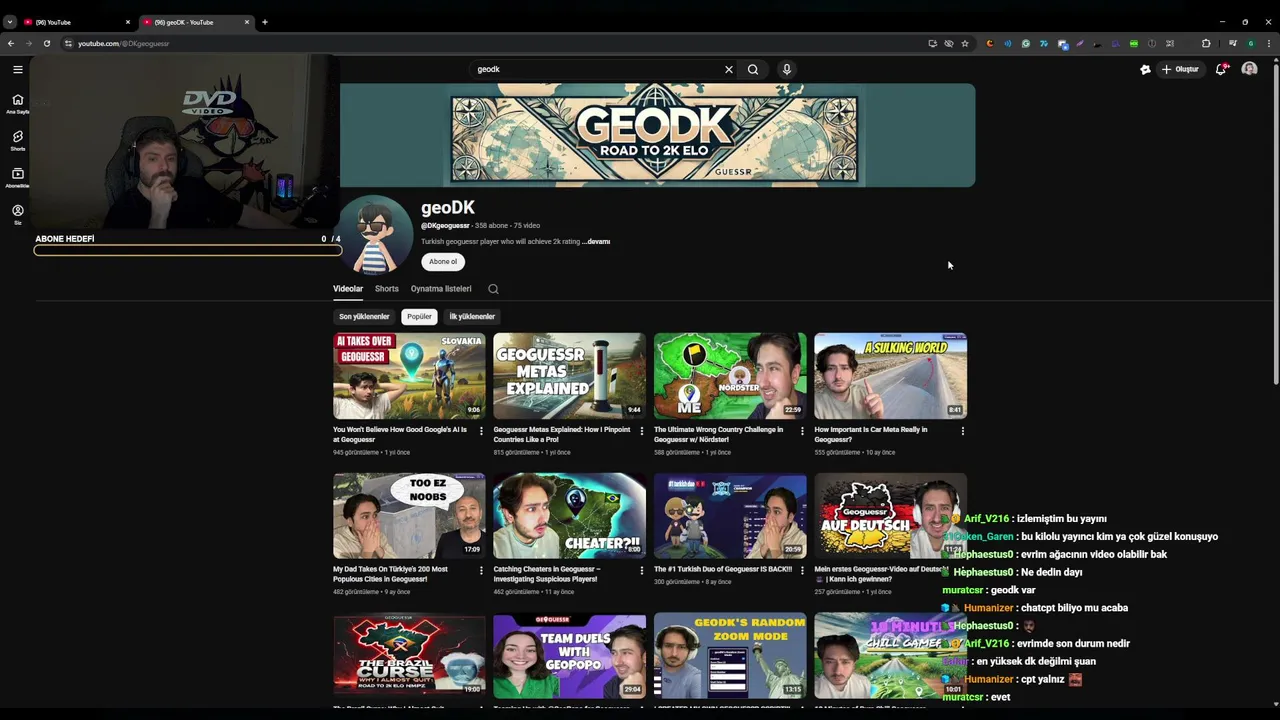This screenshot has width=1280, height=720.
Task: Switch to the channel Shorts tab
Action: click(x=387, y=289)
